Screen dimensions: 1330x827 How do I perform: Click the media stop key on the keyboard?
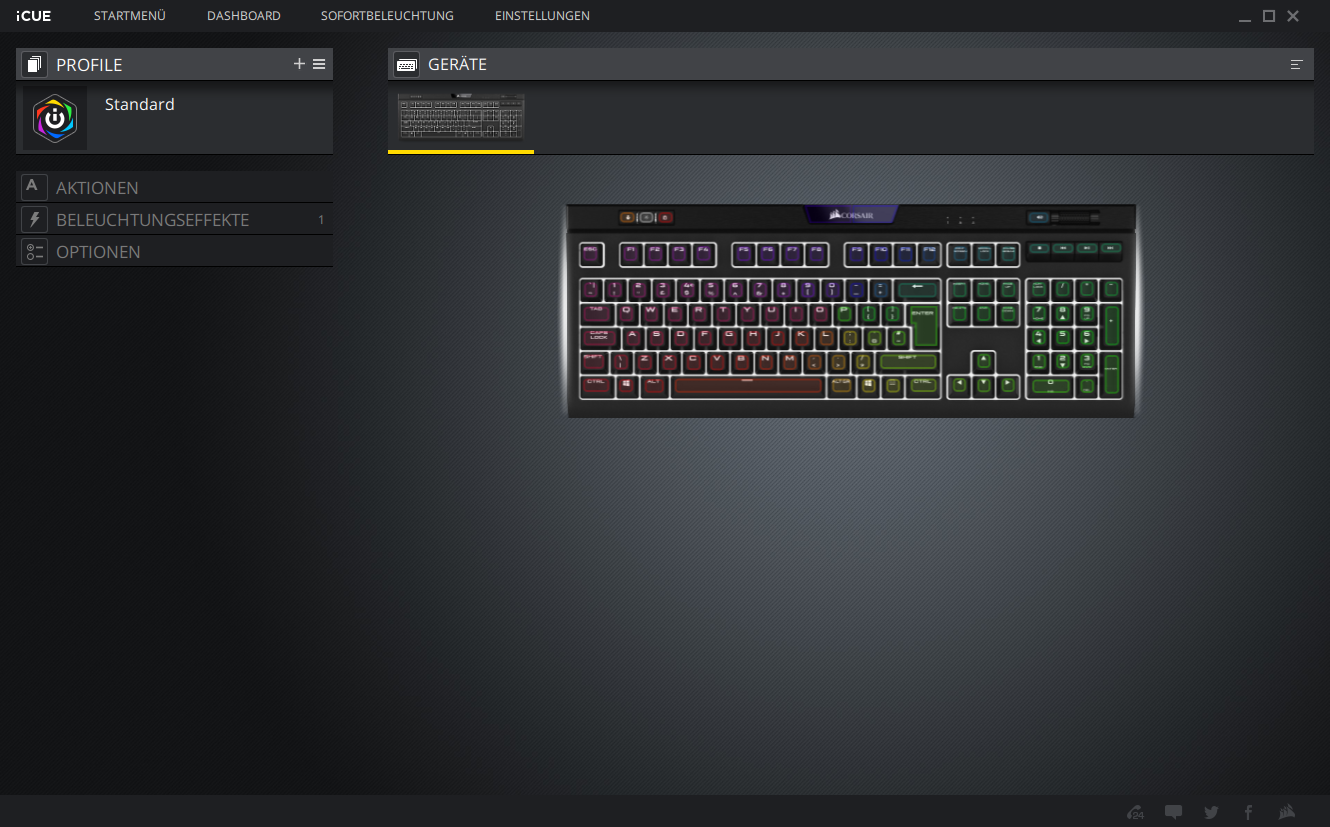click(x=1039, y=248)
